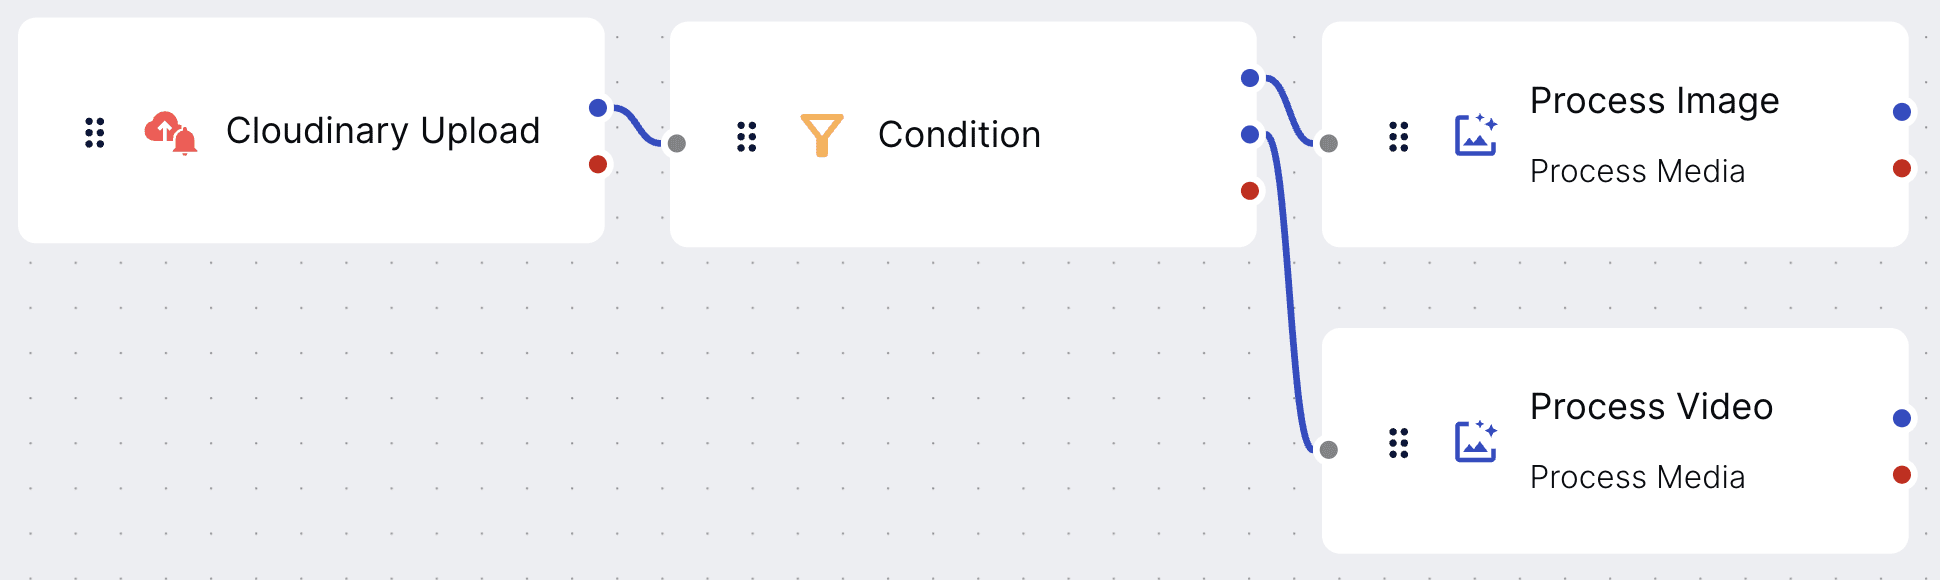The image size is (1940, 580).
Task: Click the orange Condition funnel icon
Action: point(822,135)
